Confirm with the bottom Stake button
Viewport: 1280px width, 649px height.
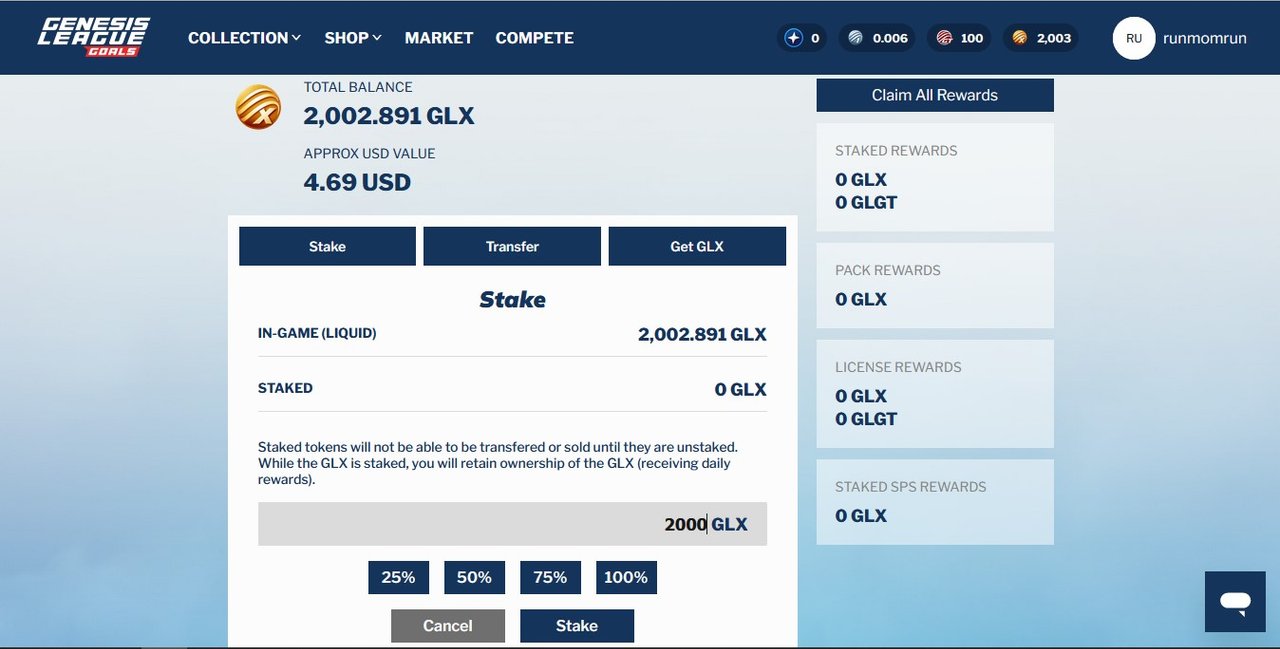(x=577, y=626)
